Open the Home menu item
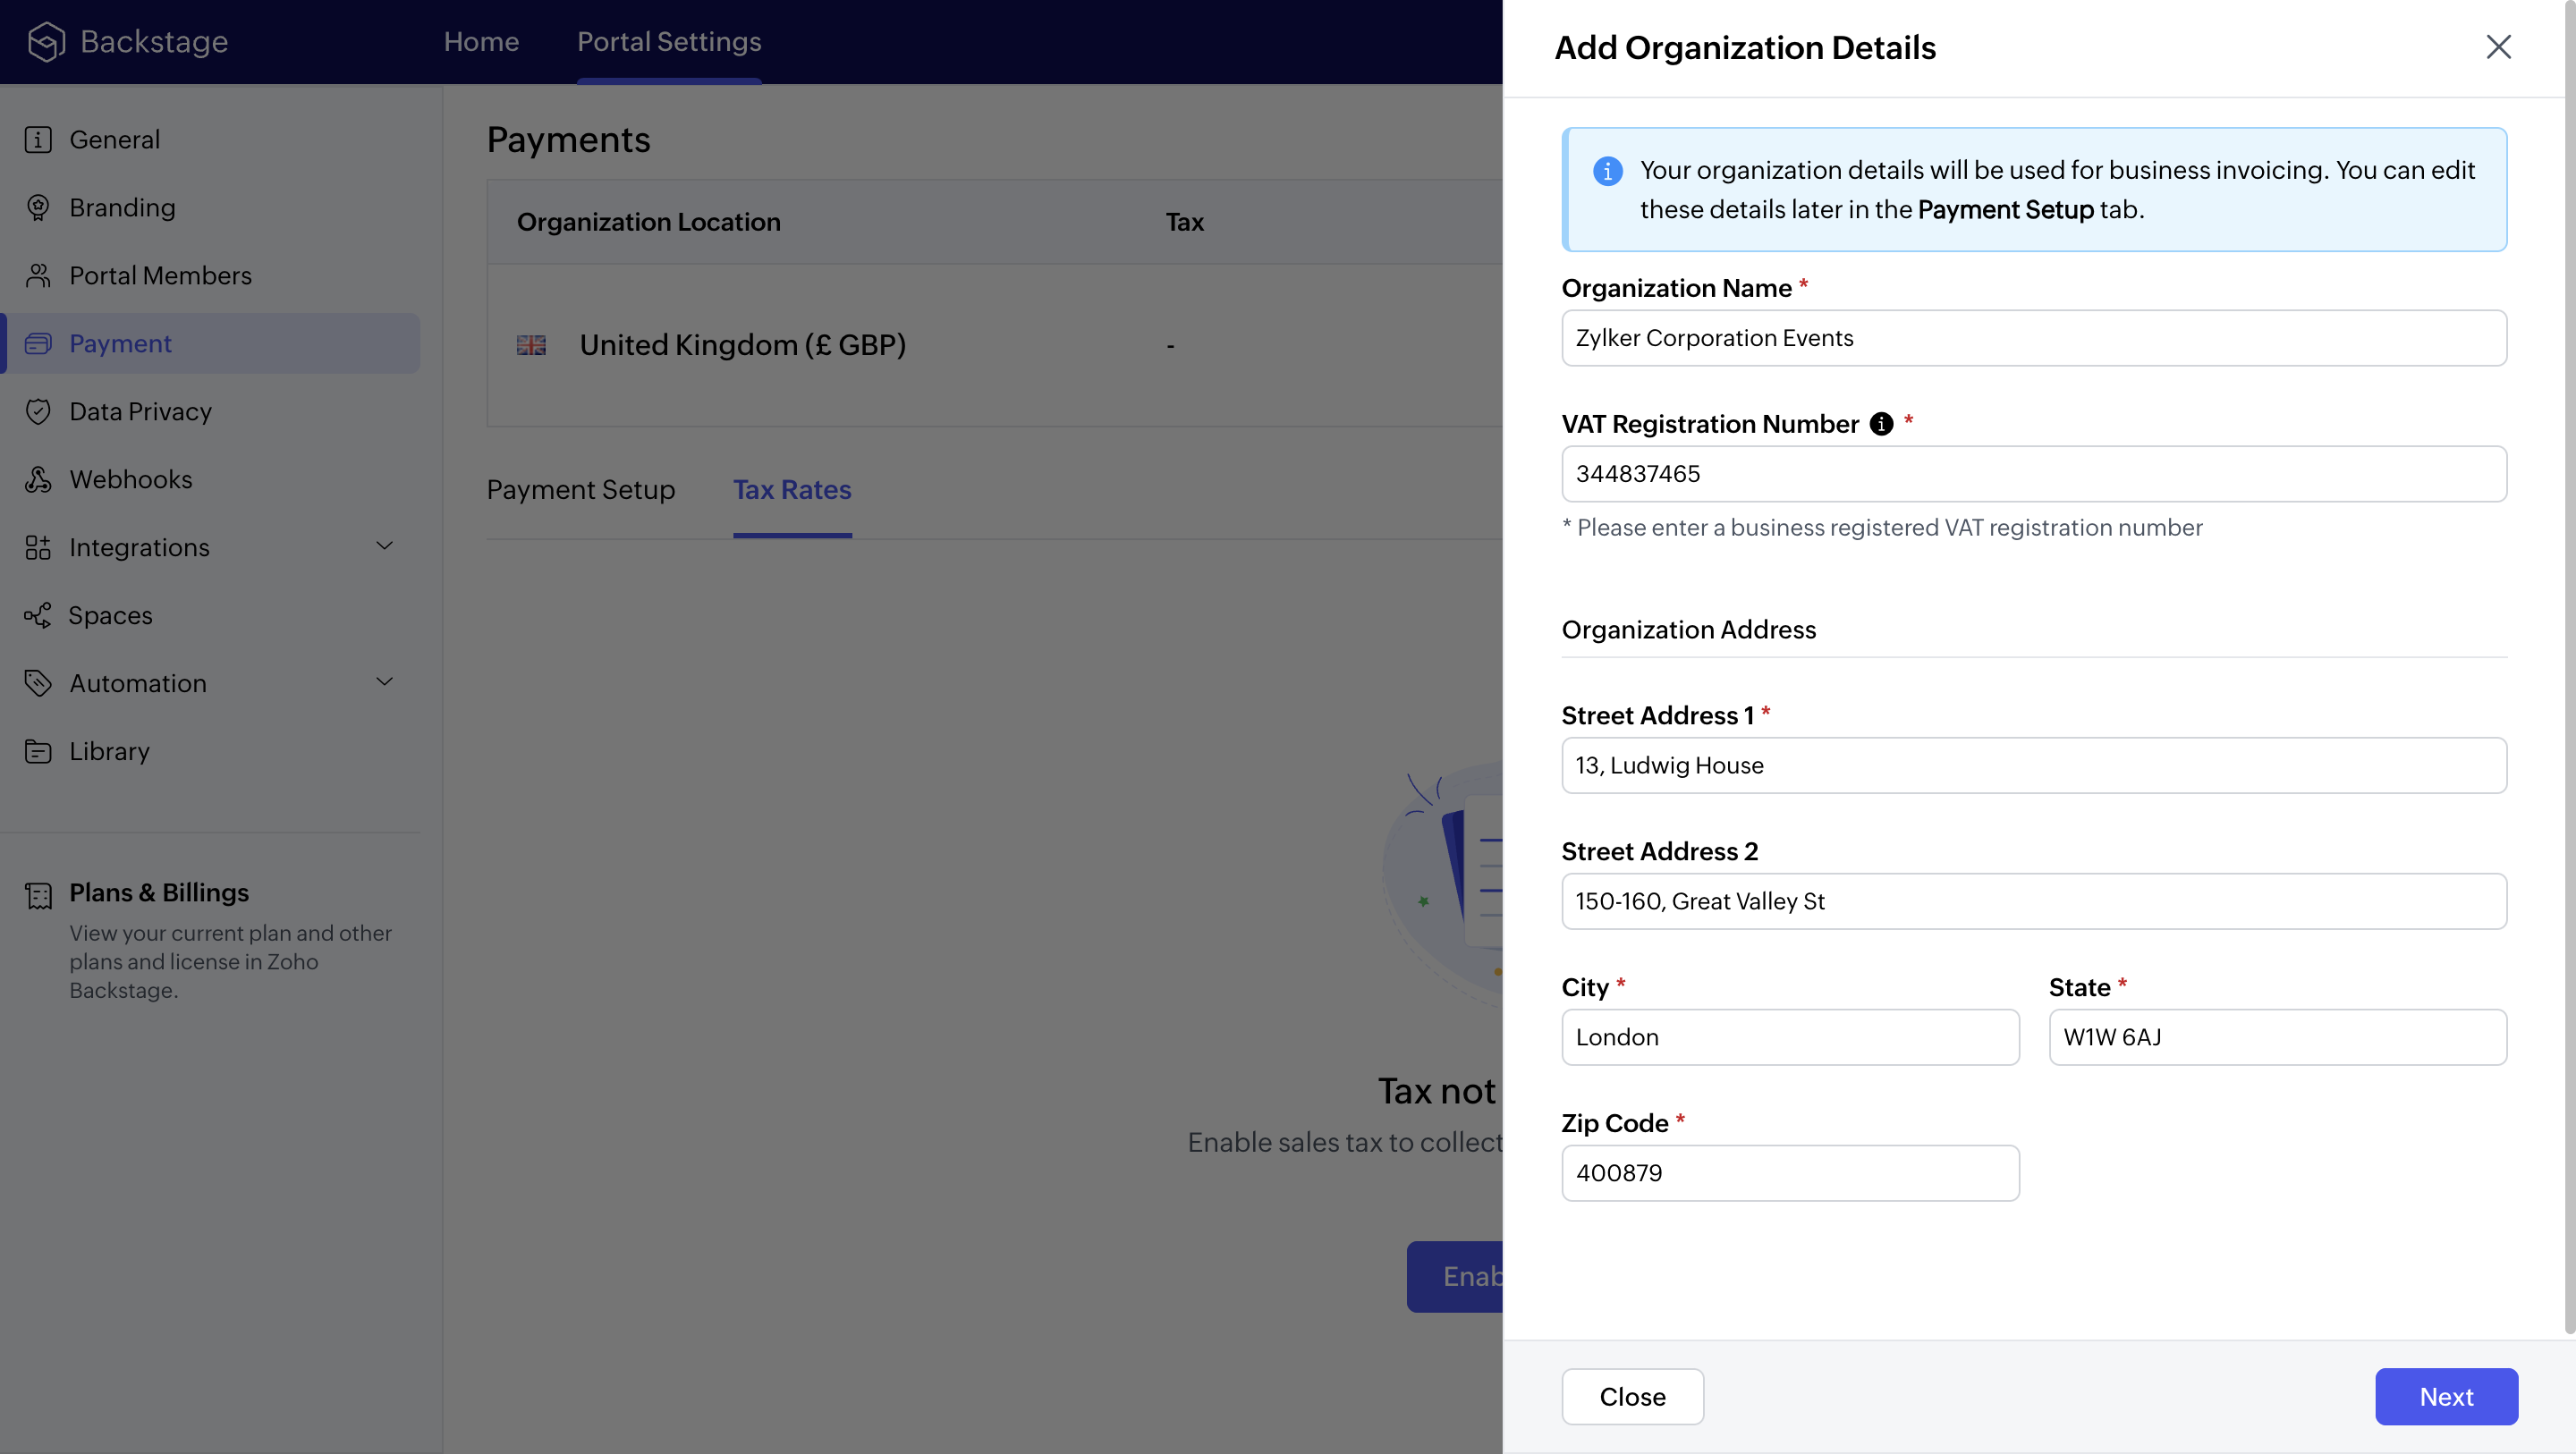Screen dimensions: 2576x1454 pyautogui.click(x=481, y=42)
